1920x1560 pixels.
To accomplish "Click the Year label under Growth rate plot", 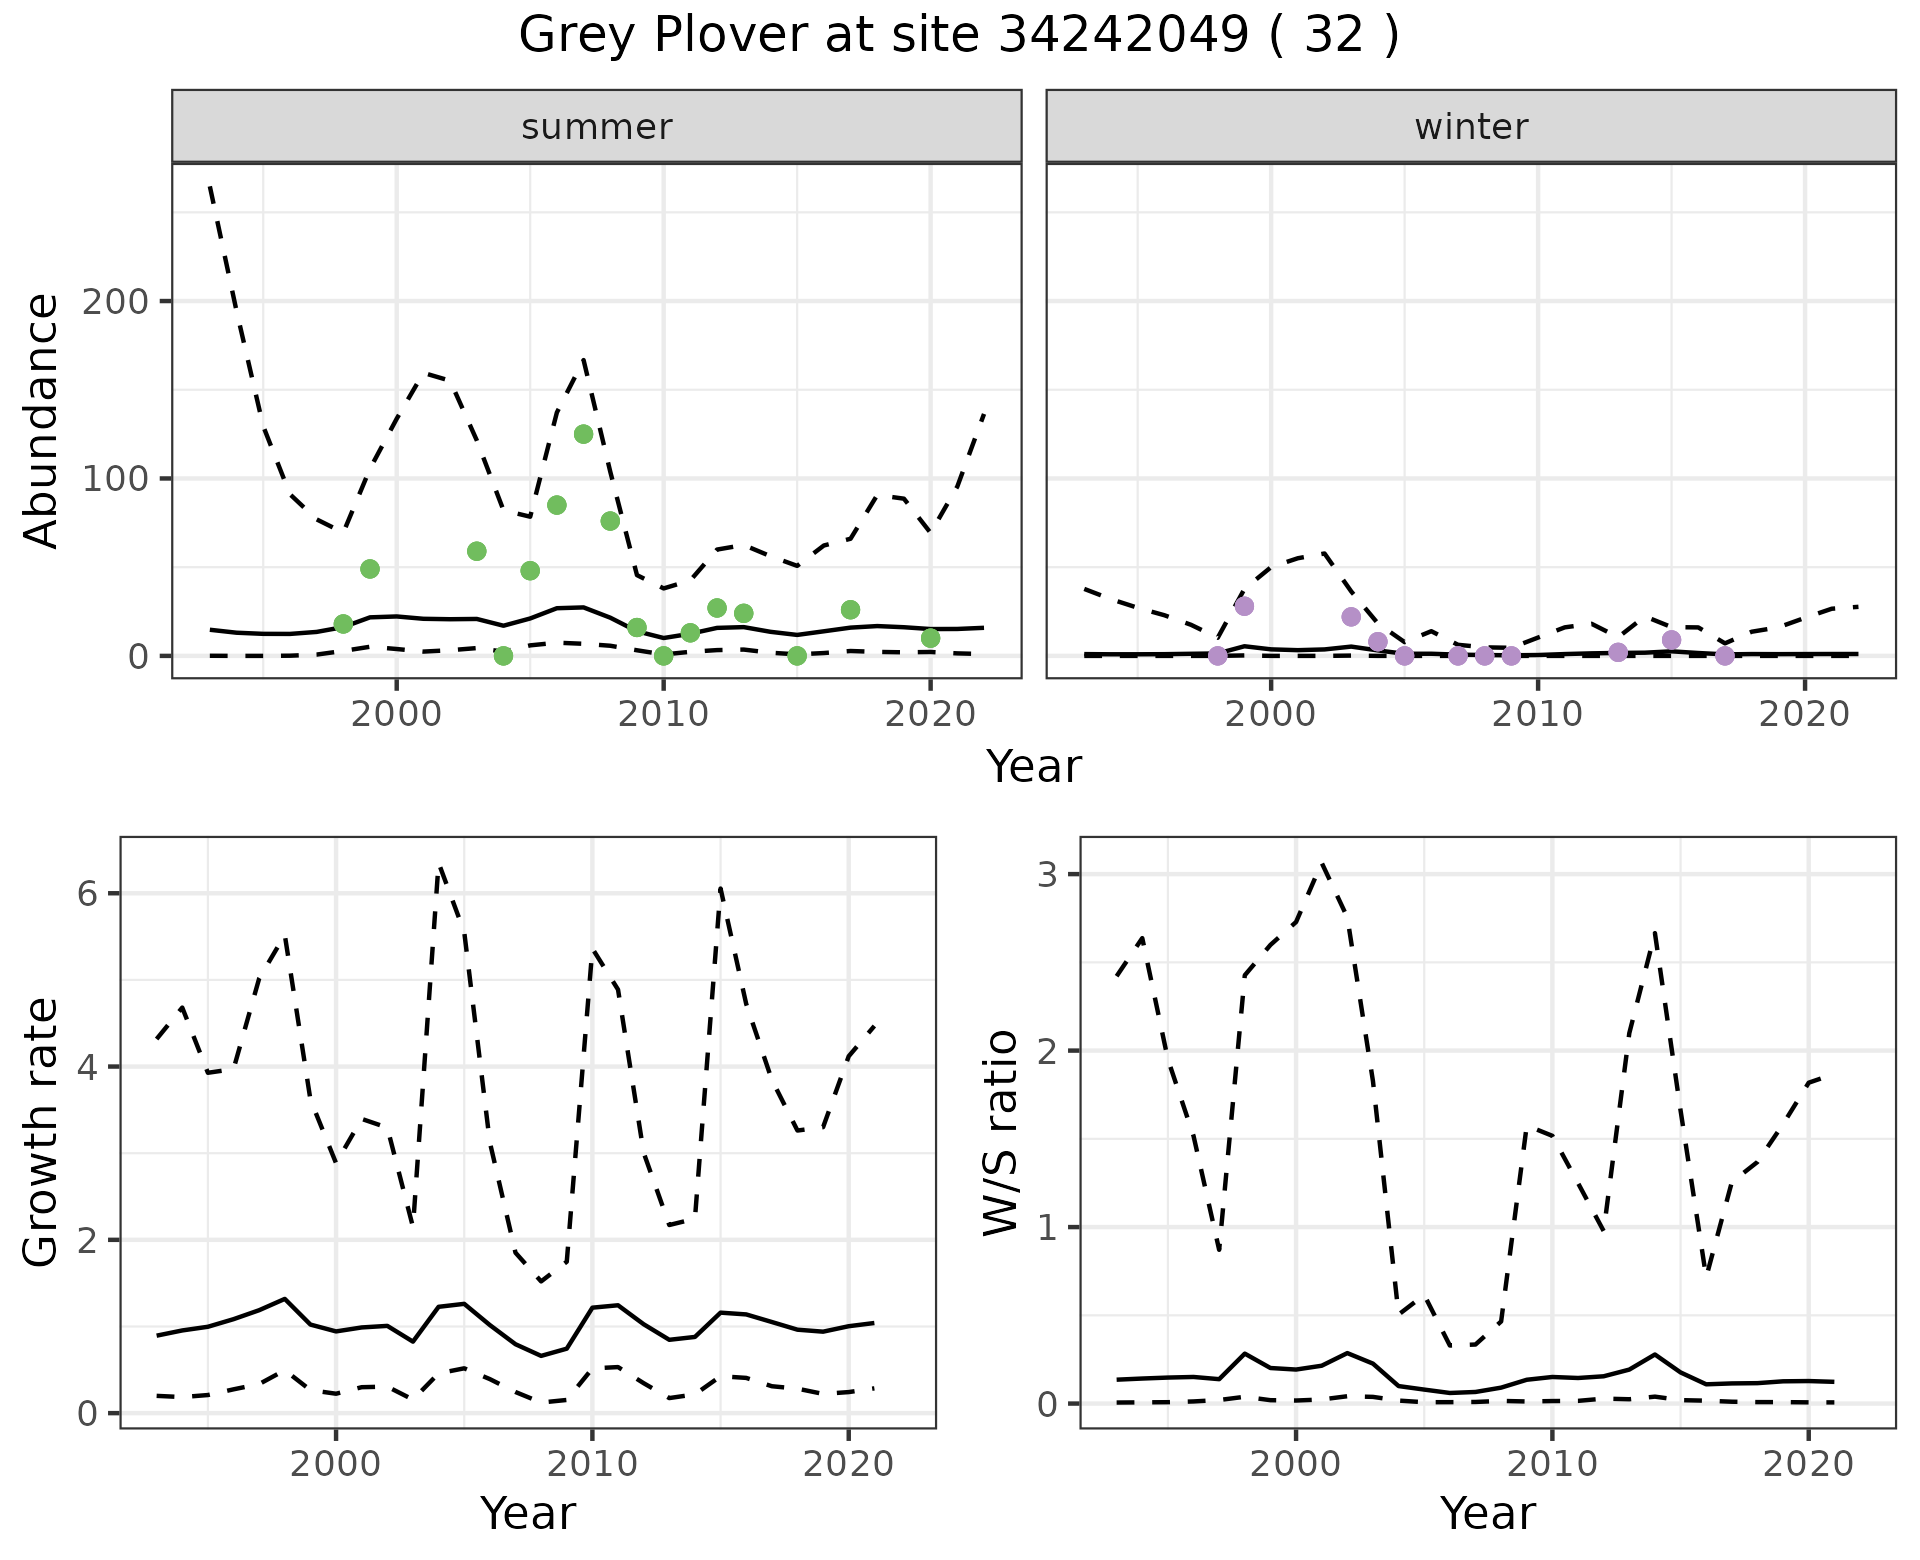I will [x=528, y=1513].
